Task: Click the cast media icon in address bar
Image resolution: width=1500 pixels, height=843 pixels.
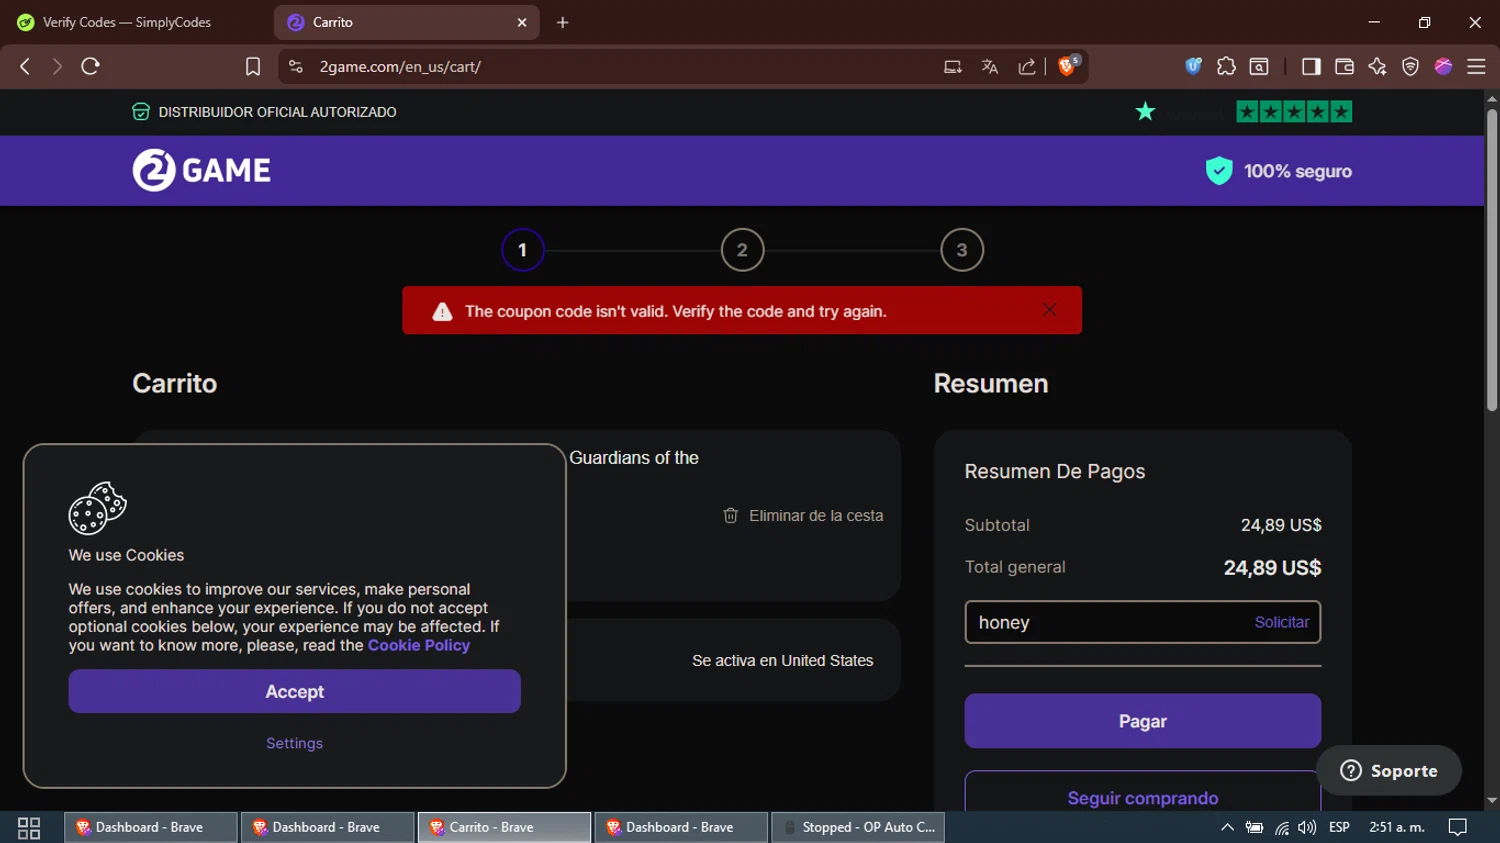Action: pyautogui.click(x=953, y=67)
